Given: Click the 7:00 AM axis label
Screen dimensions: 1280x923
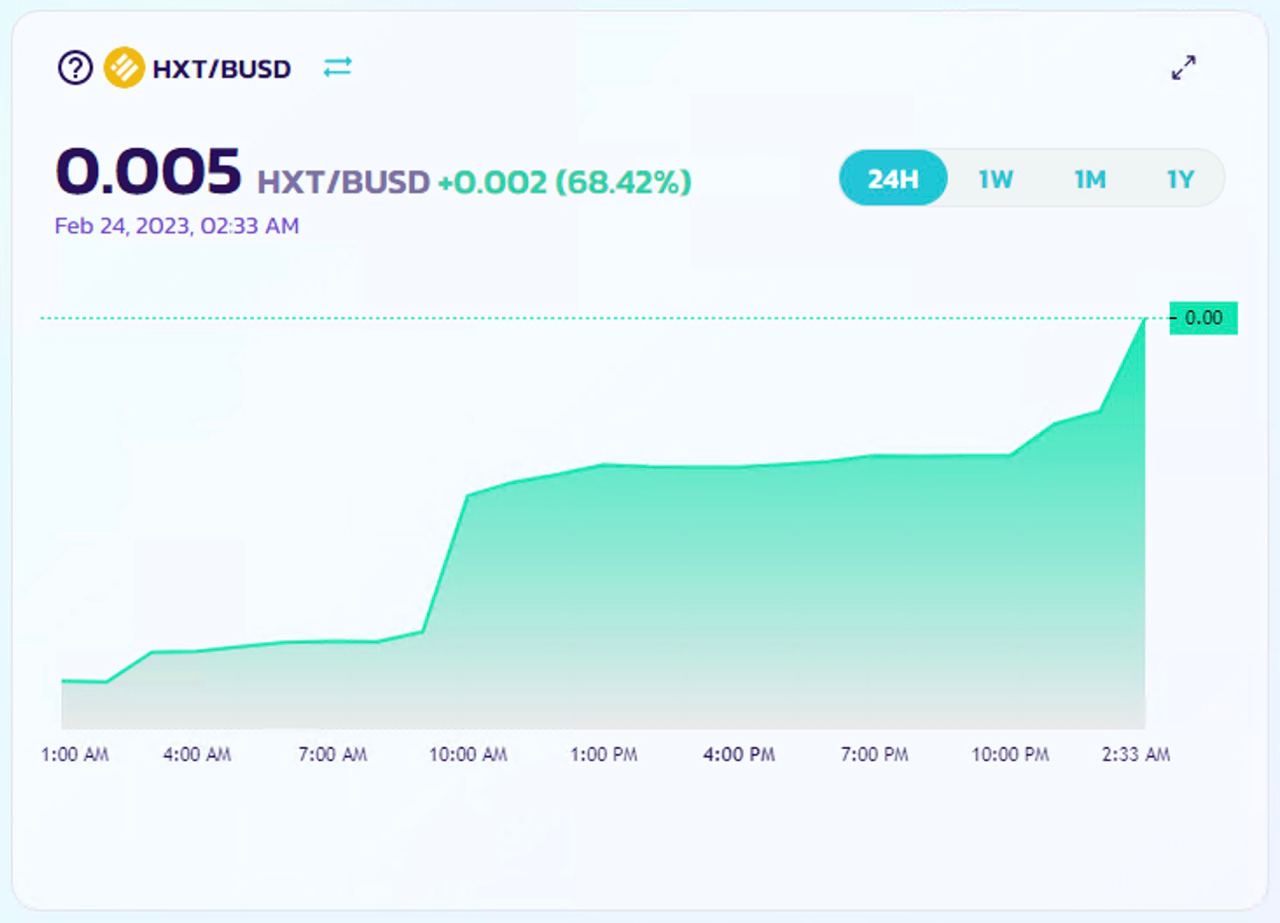Looking at the screenshot, I should click(x=333, y=755).
